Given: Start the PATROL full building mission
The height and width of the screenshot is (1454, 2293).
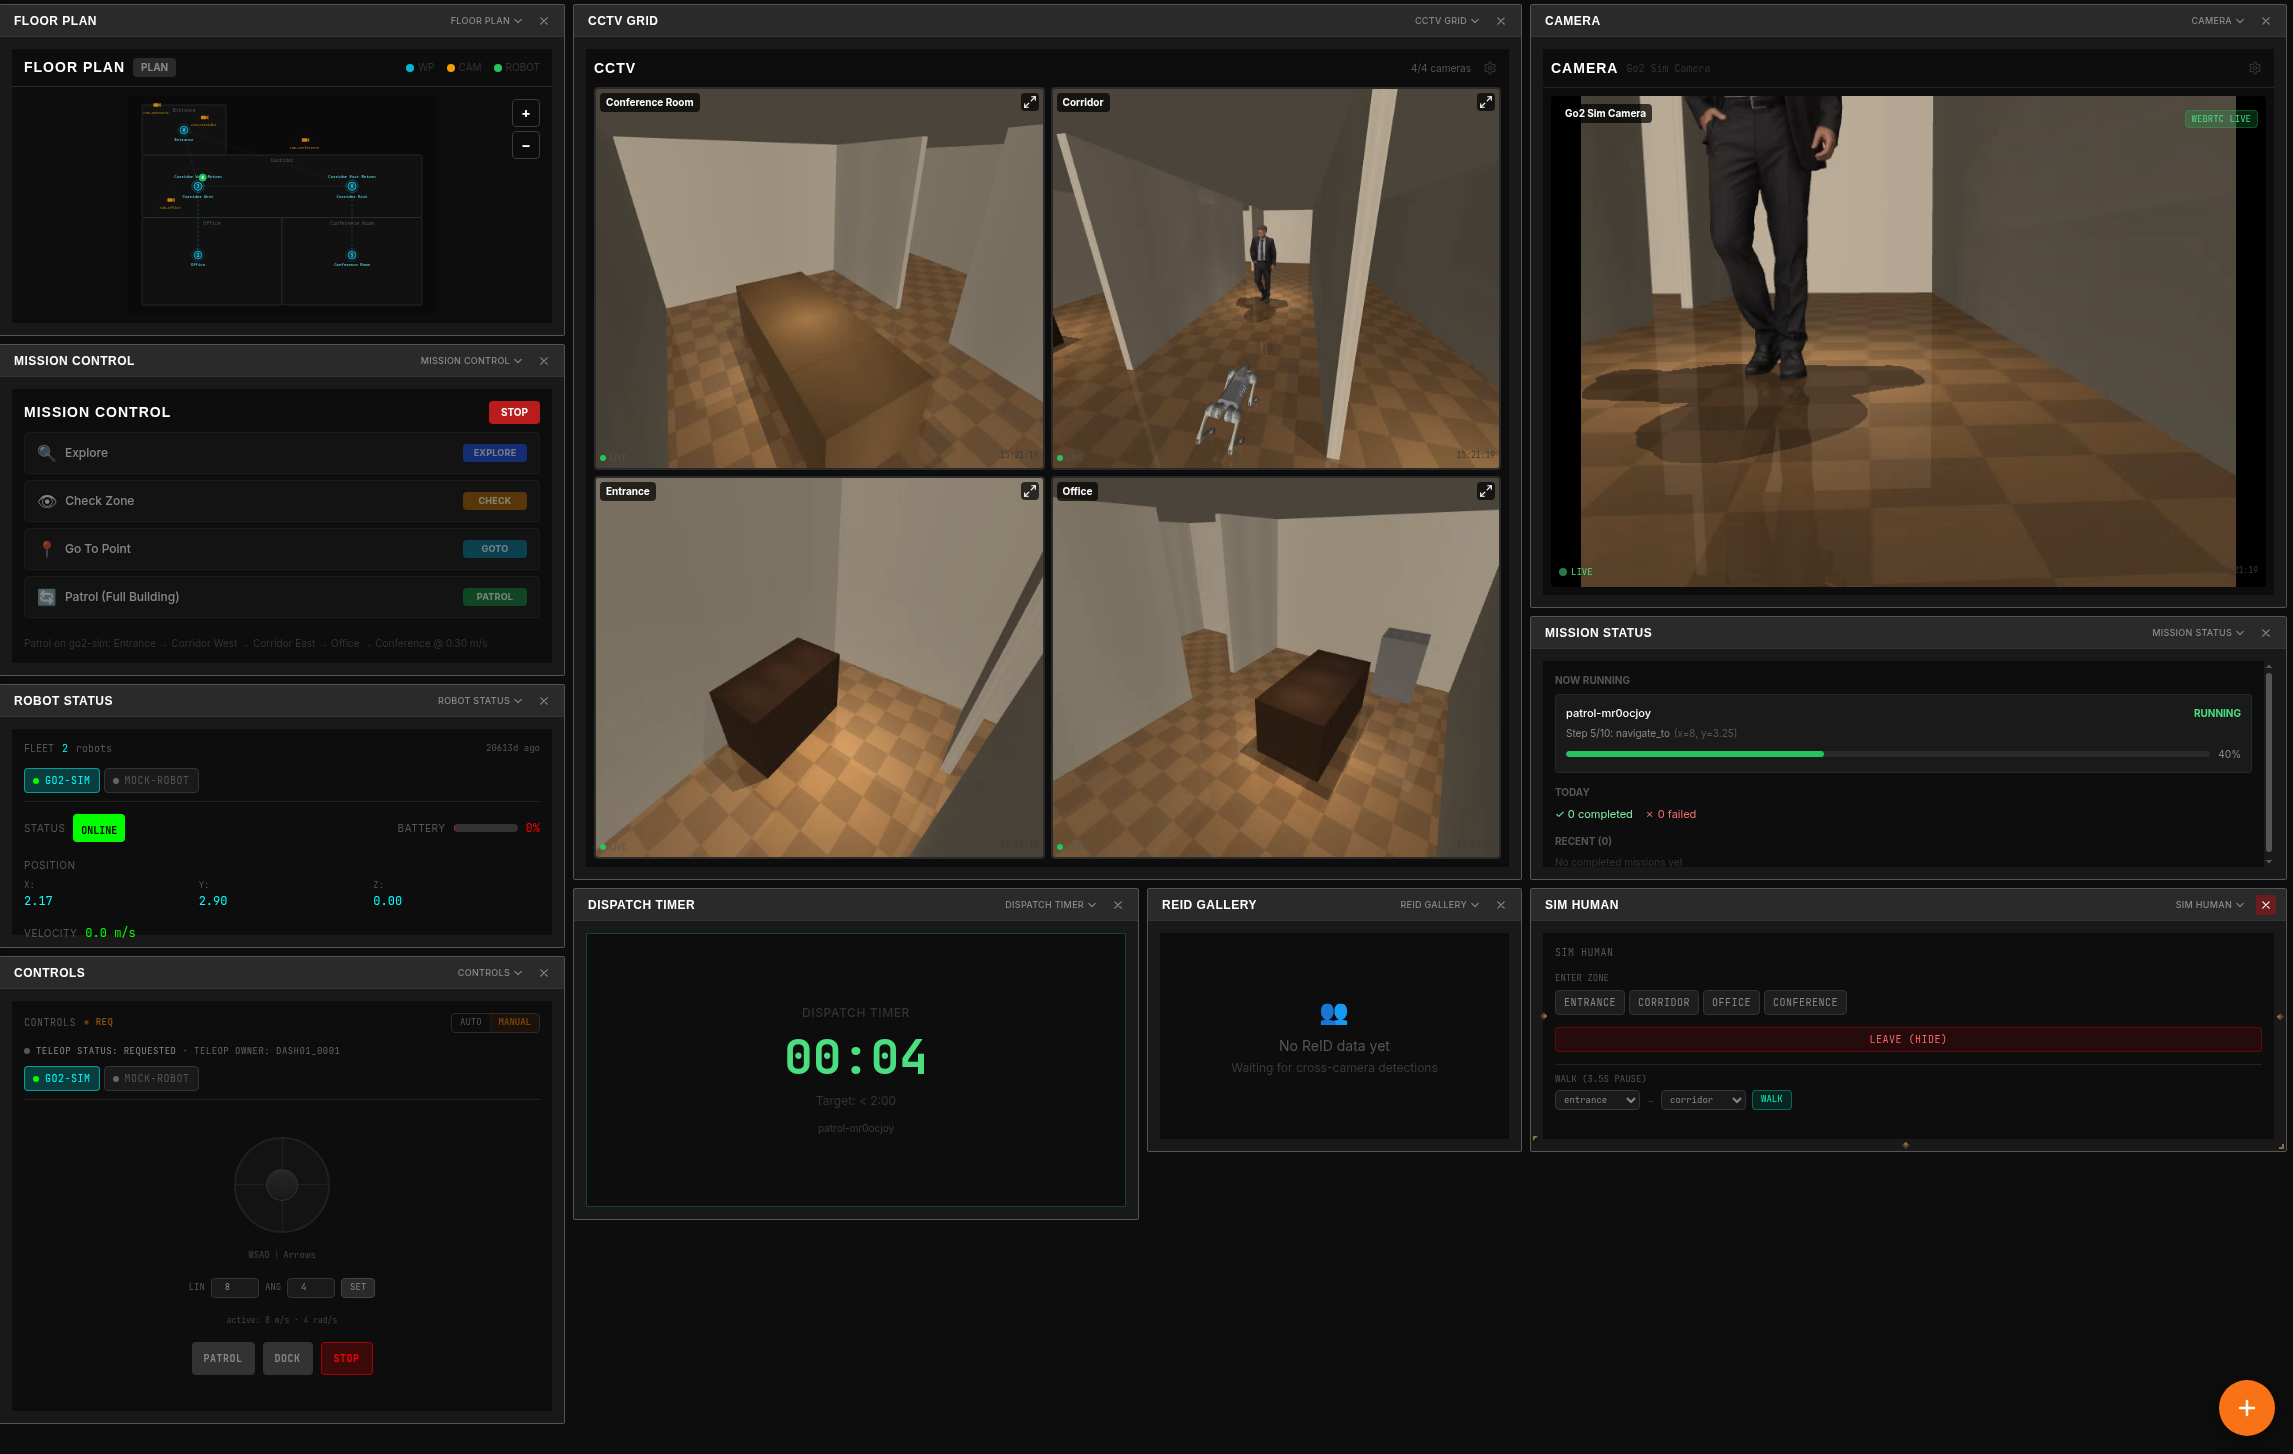Looking at the screenshot, I should point(495,597).
